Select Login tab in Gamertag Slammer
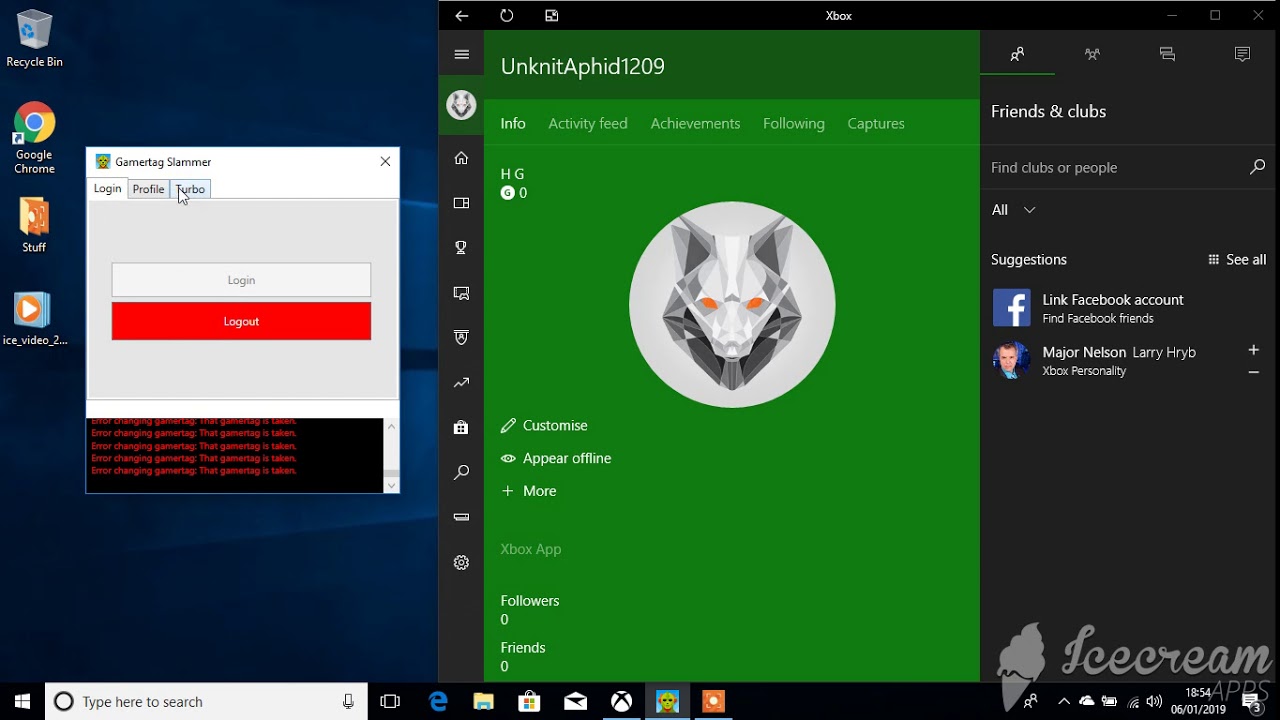 click(107, 189)
